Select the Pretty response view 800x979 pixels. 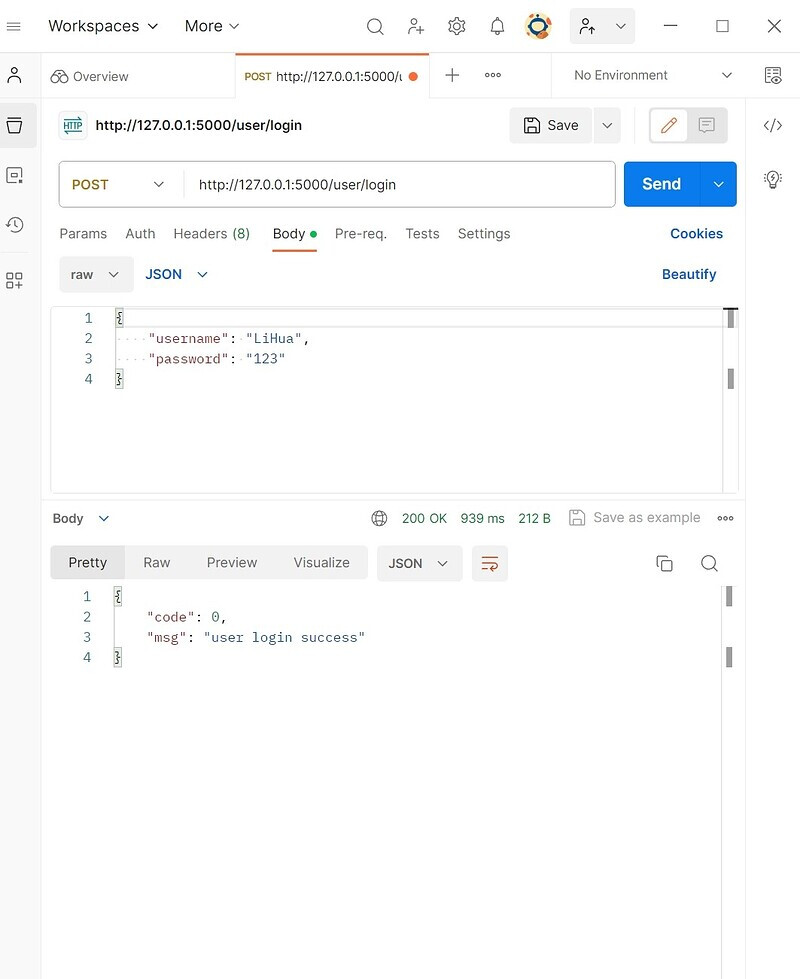click(87, 563)
